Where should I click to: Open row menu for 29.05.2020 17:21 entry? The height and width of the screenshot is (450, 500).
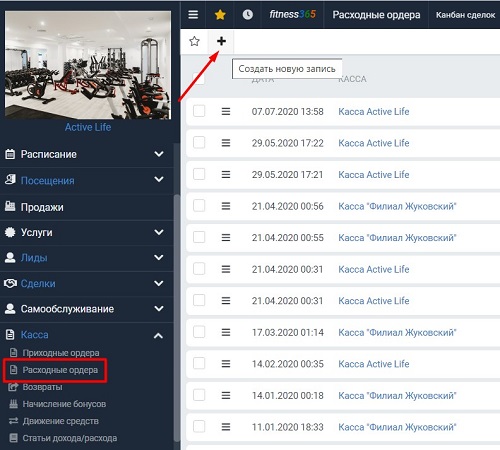(x=226, y=174)
